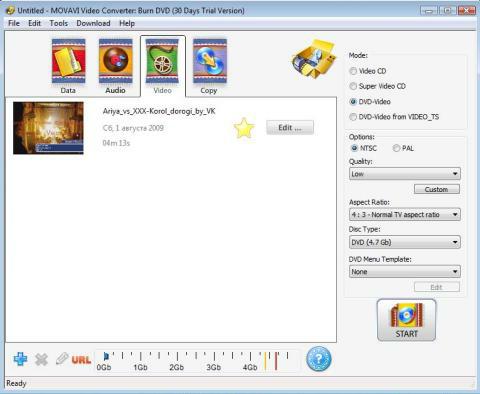The image size is (480, 394).
Task: Maximize the Movavi window
Action: click(447, 11)
